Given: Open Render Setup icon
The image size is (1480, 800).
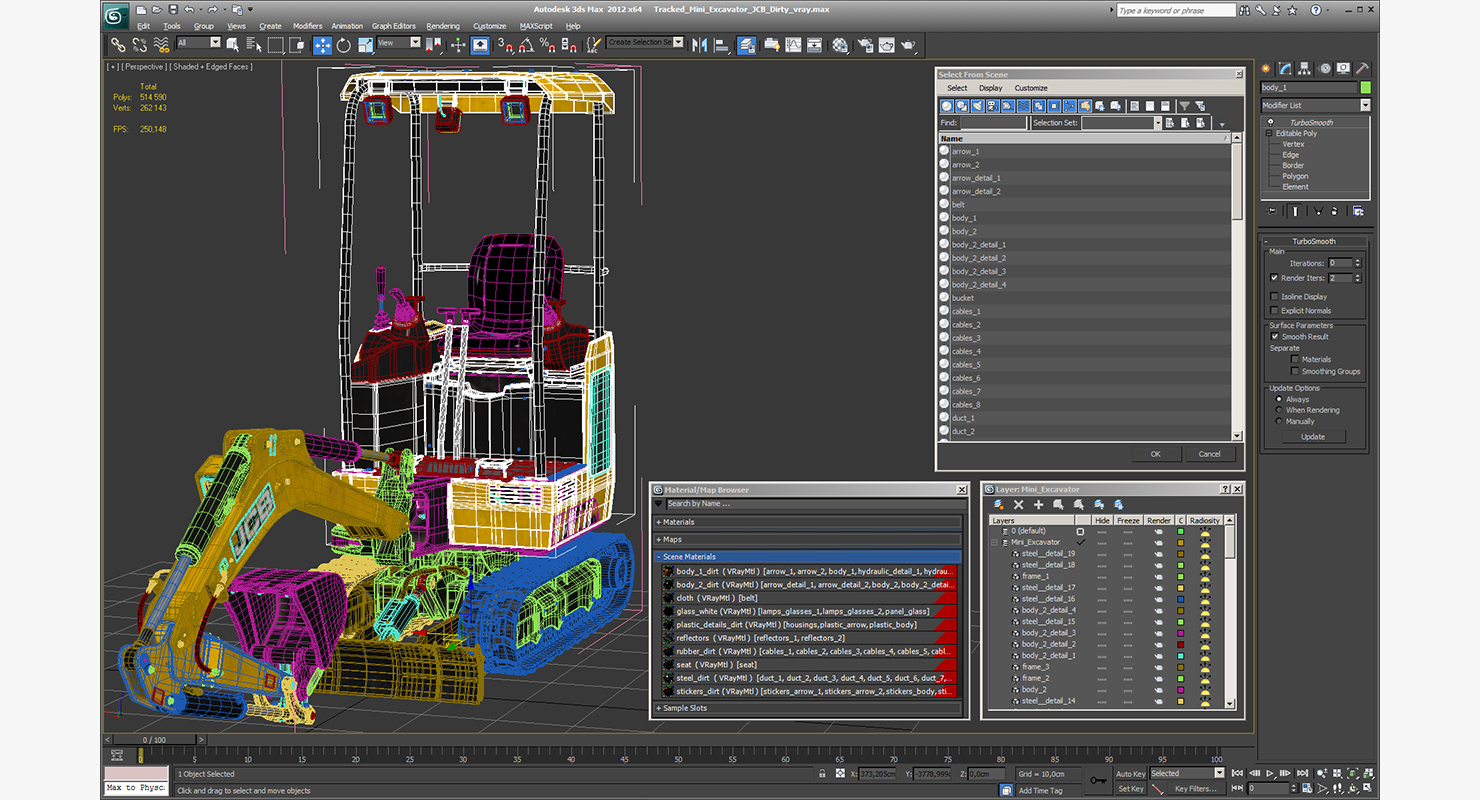Looking at the screenshot, I should pyautogui.click(x=864, y=44).
